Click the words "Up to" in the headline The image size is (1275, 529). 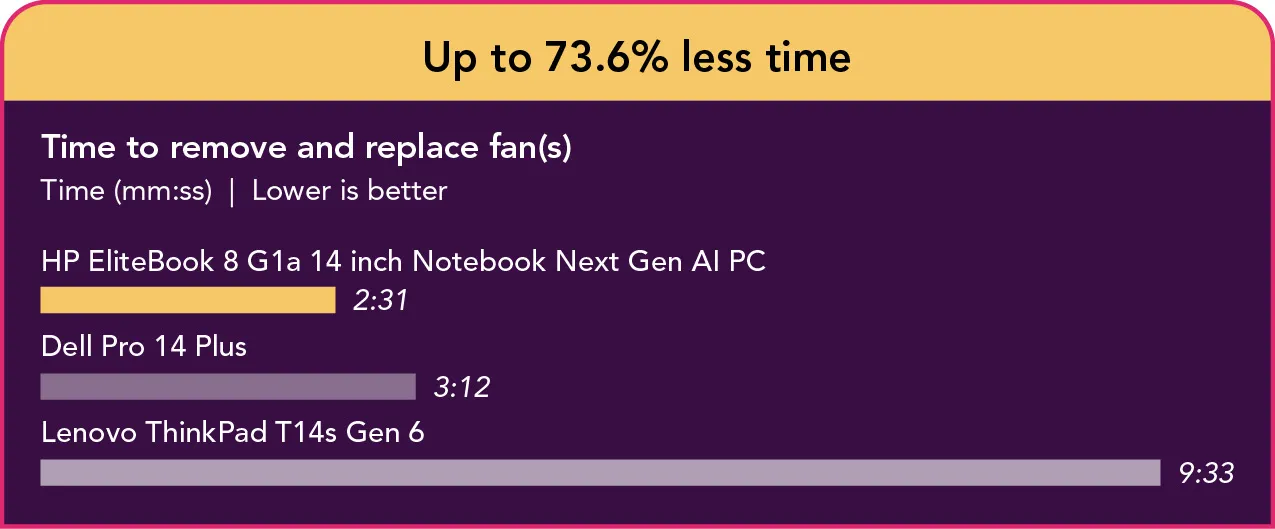point(476,58)
